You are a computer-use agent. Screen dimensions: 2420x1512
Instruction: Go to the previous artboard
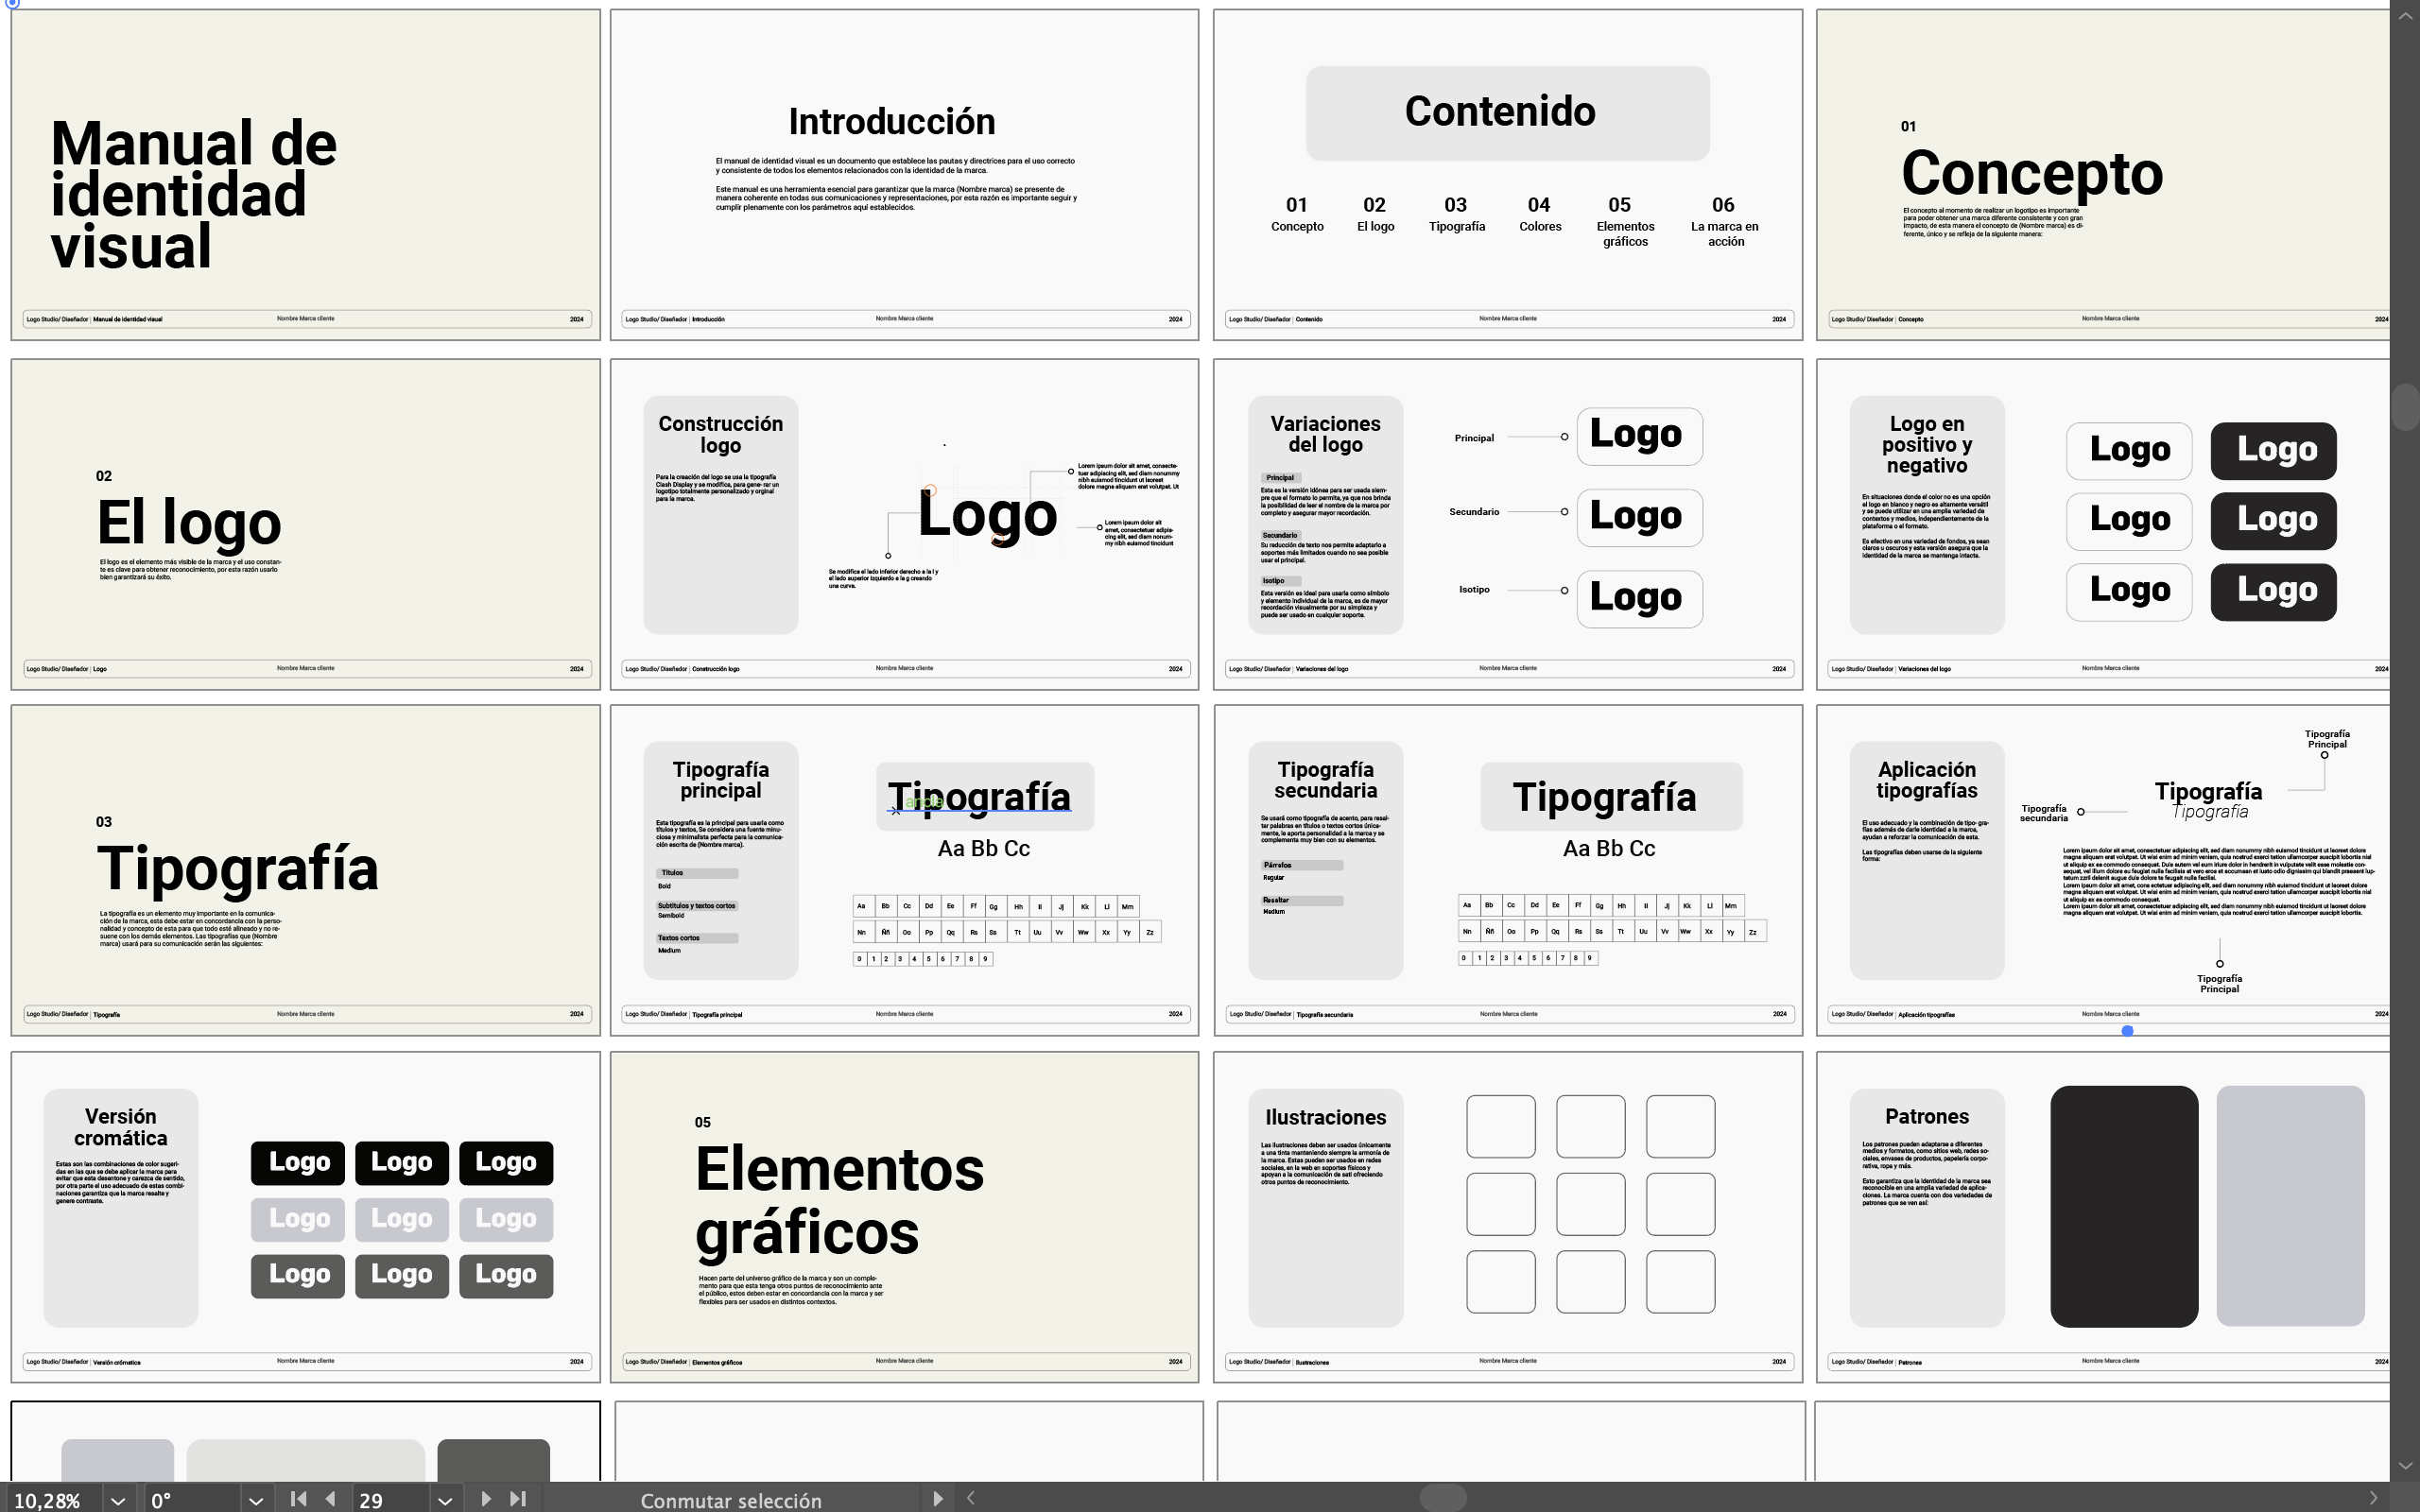pos(330,1498)
